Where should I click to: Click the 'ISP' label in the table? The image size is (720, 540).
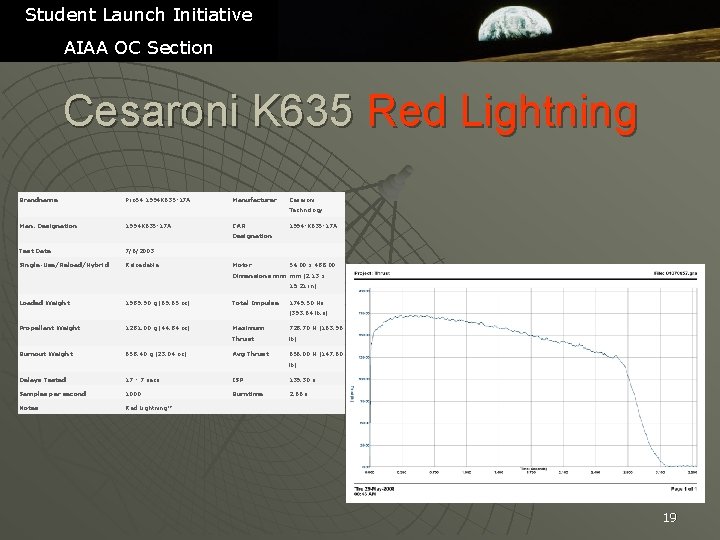237,380
